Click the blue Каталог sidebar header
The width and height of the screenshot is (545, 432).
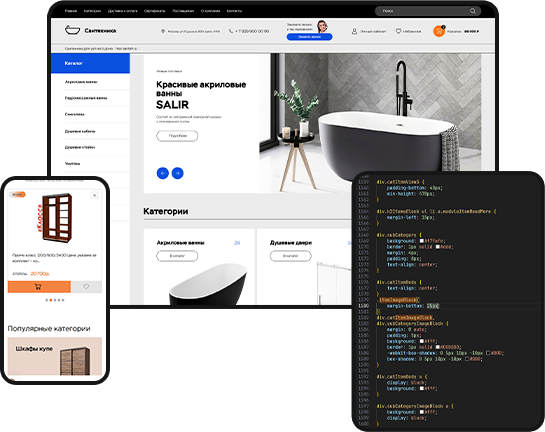pos(90,63)
